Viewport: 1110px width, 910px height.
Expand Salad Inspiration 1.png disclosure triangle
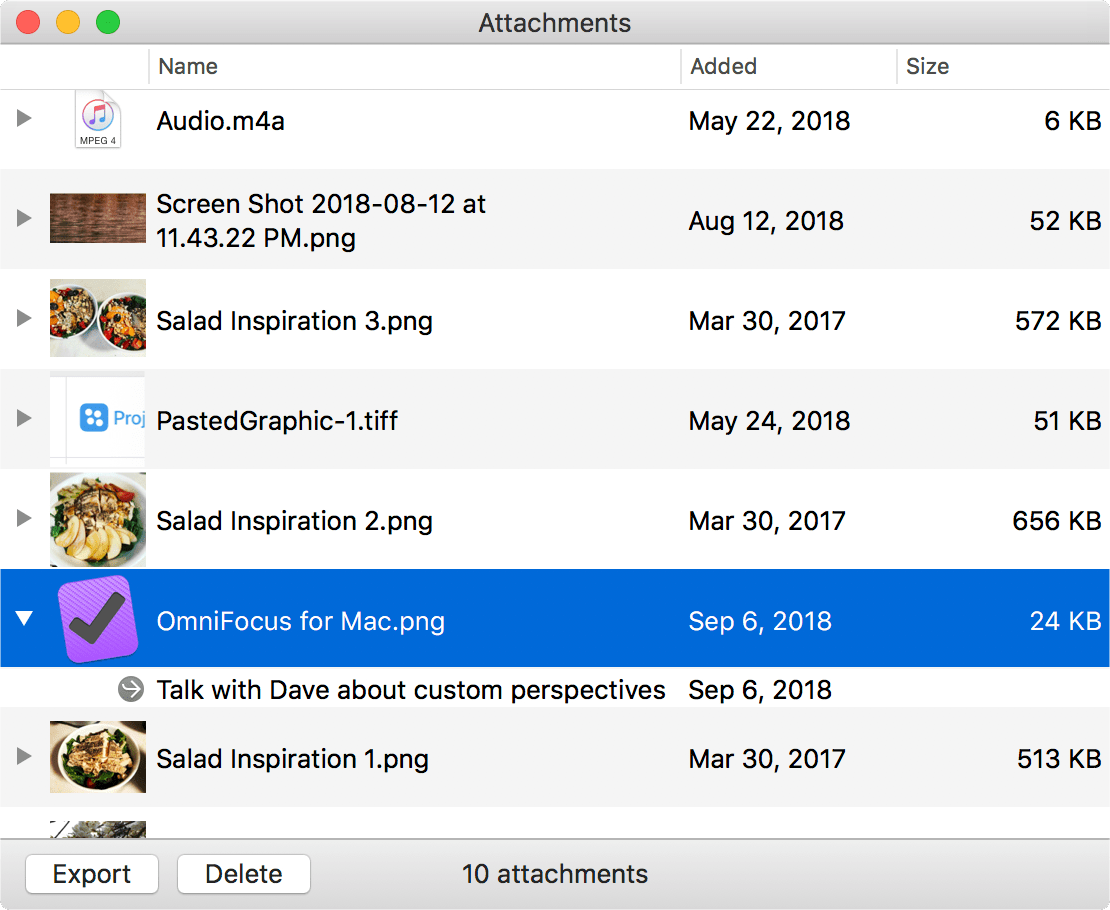tap(24, 756)
